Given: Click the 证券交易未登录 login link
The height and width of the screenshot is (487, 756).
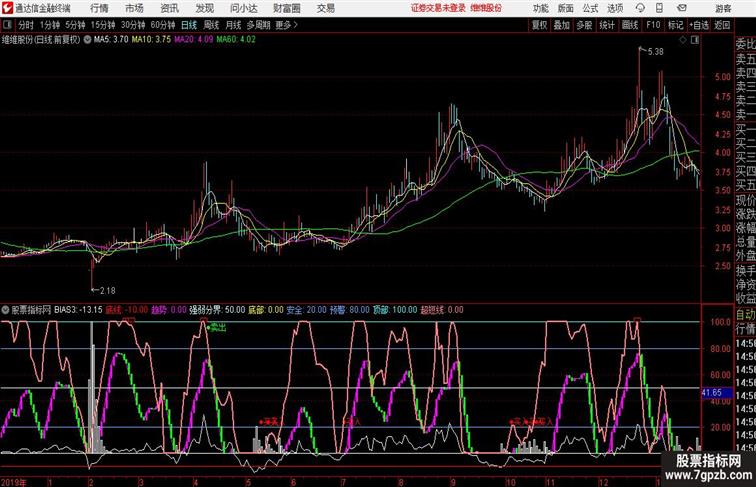Looking at the screenshot, I should (439, 8).
